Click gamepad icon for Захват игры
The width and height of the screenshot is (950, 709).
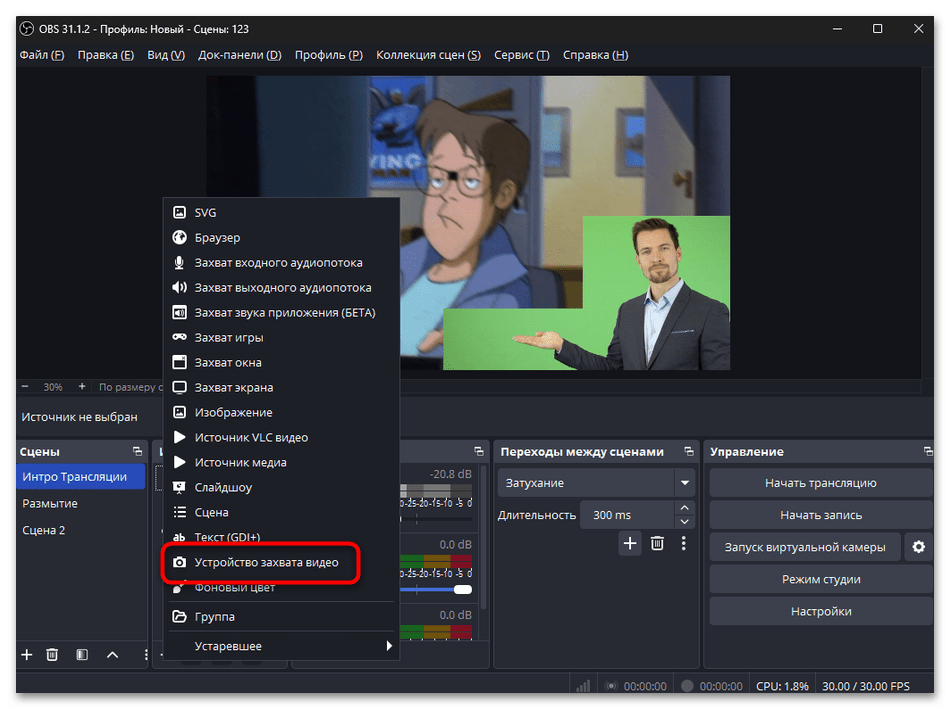[x=179, y=337]
